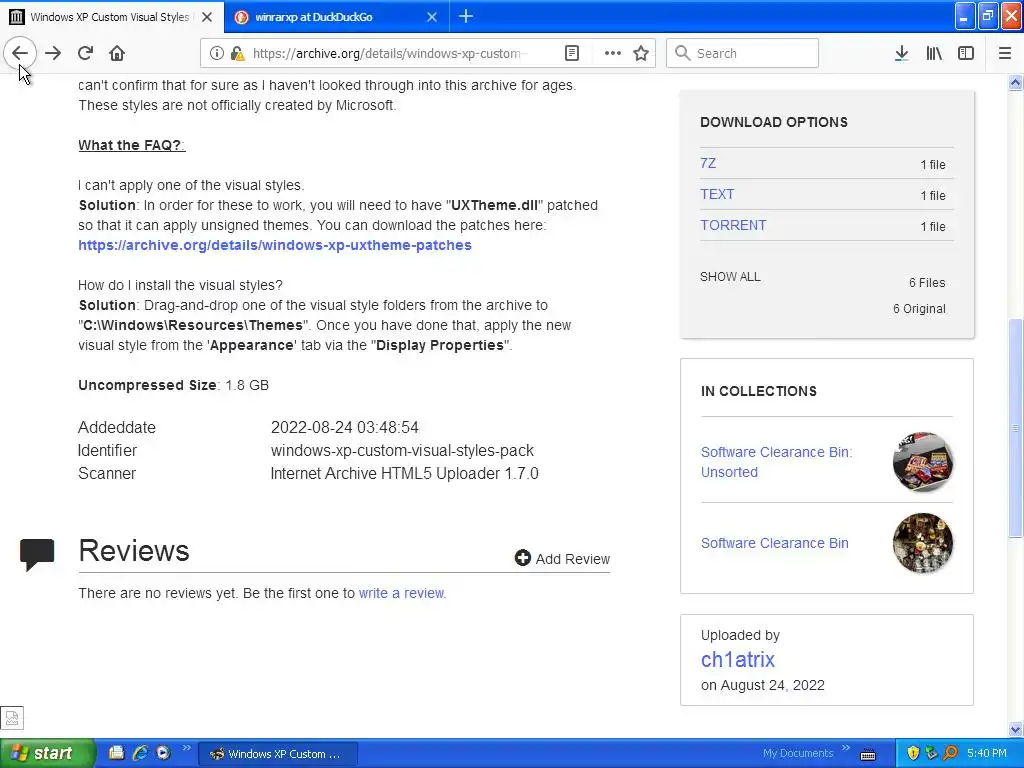Choose the TORRENT download option
Screen dimensions: 1024x768
point(733,225)
